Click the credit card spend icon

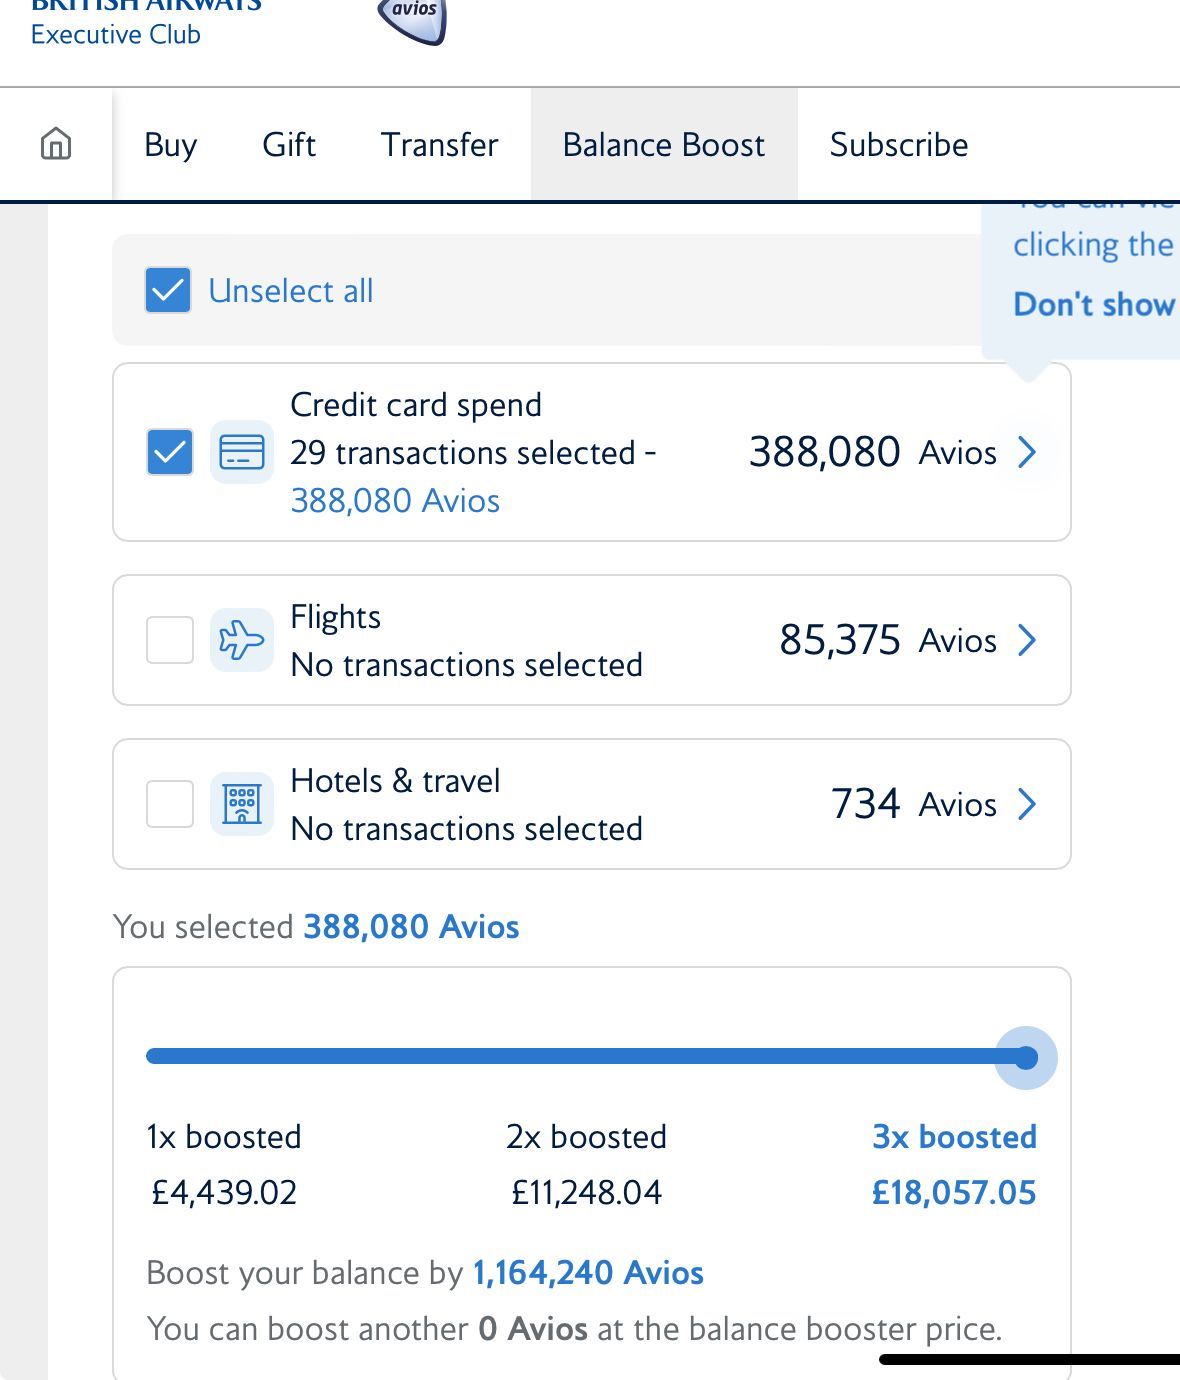pos(242,452)
